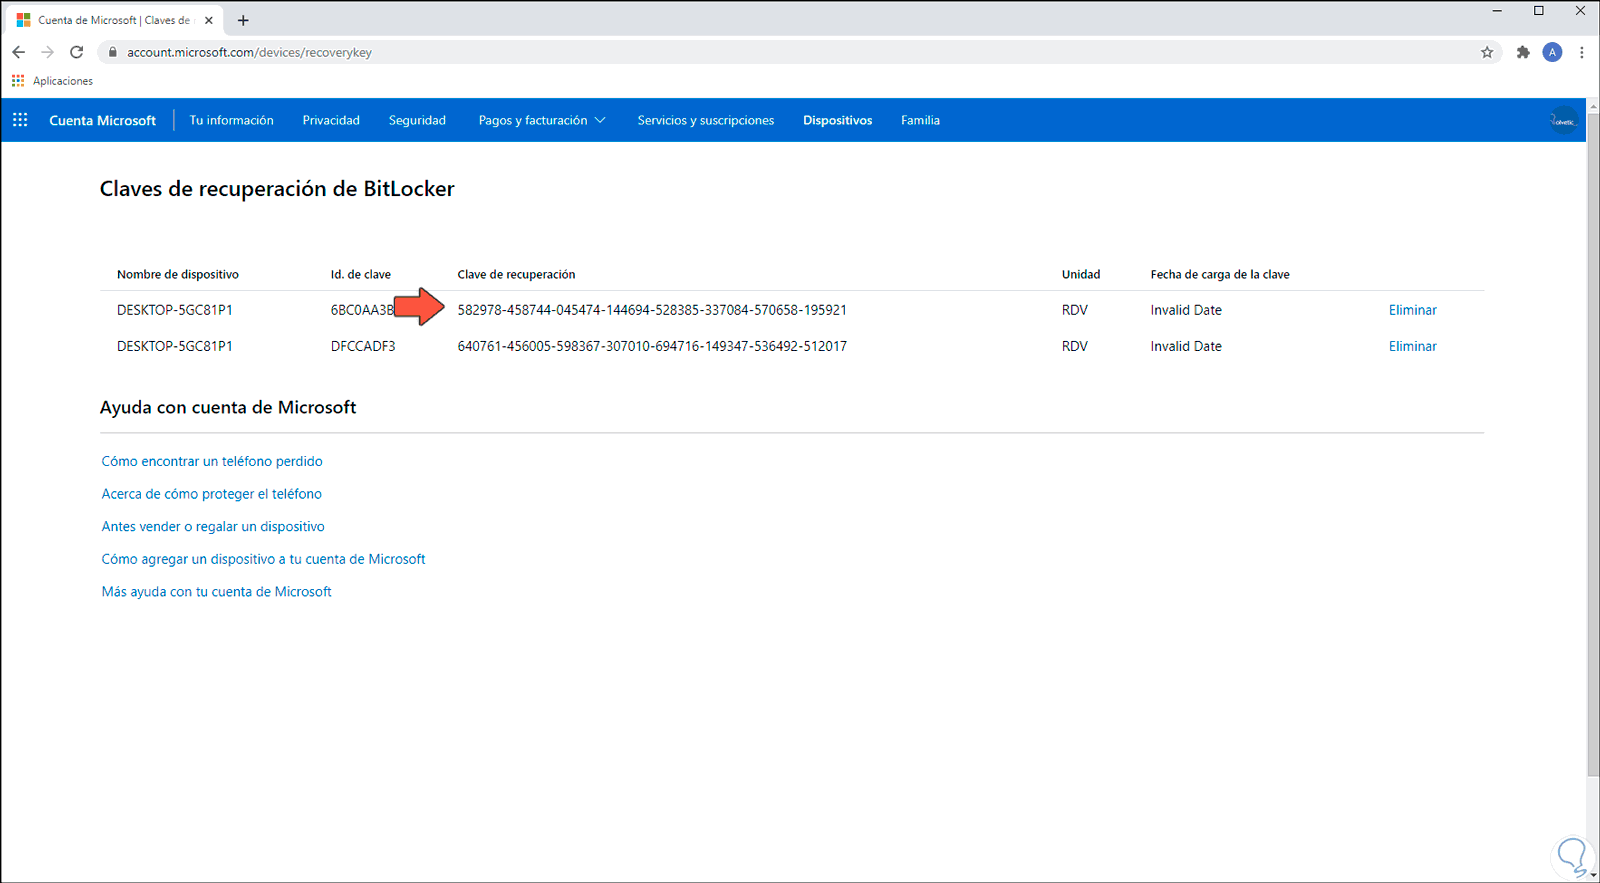Screen dimensions: 1600x883
Task: Click device name in the DFCCADF3 row
Action: (175, 346)
